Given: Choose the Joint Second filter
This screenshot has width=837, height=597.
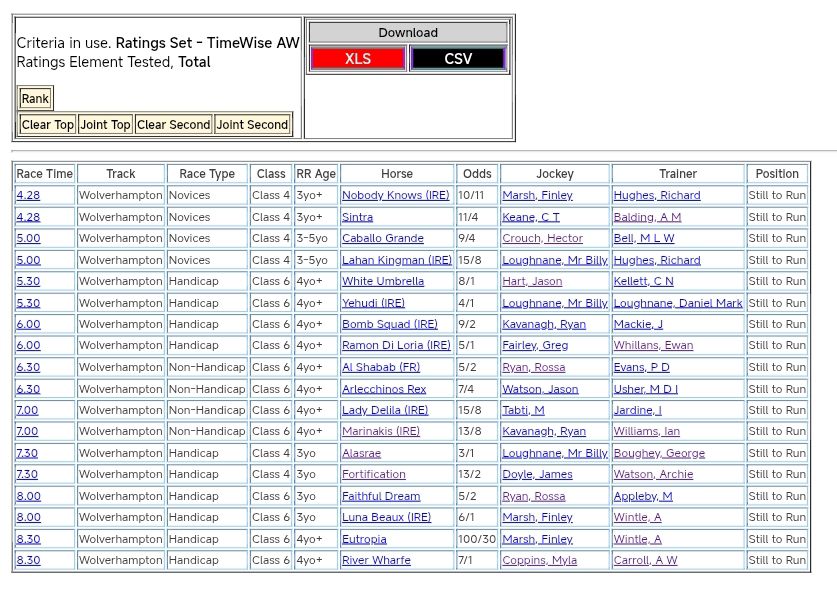Looking at the screenshot, I should pyautogui.click(x=252, y=125).
